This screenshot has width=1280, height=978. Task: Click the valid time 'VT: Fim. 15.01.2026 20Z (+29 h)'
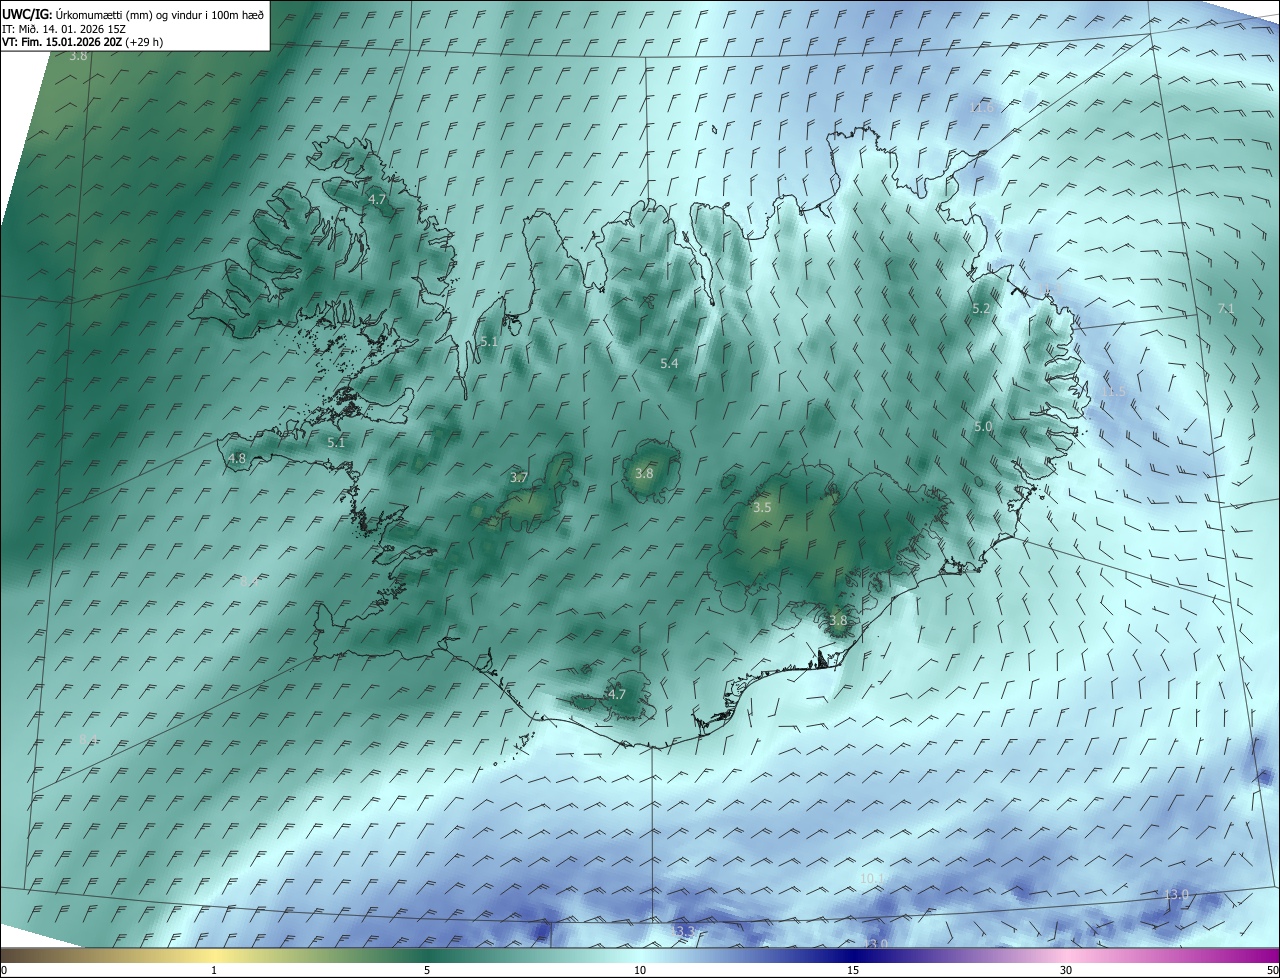[82, 42]
